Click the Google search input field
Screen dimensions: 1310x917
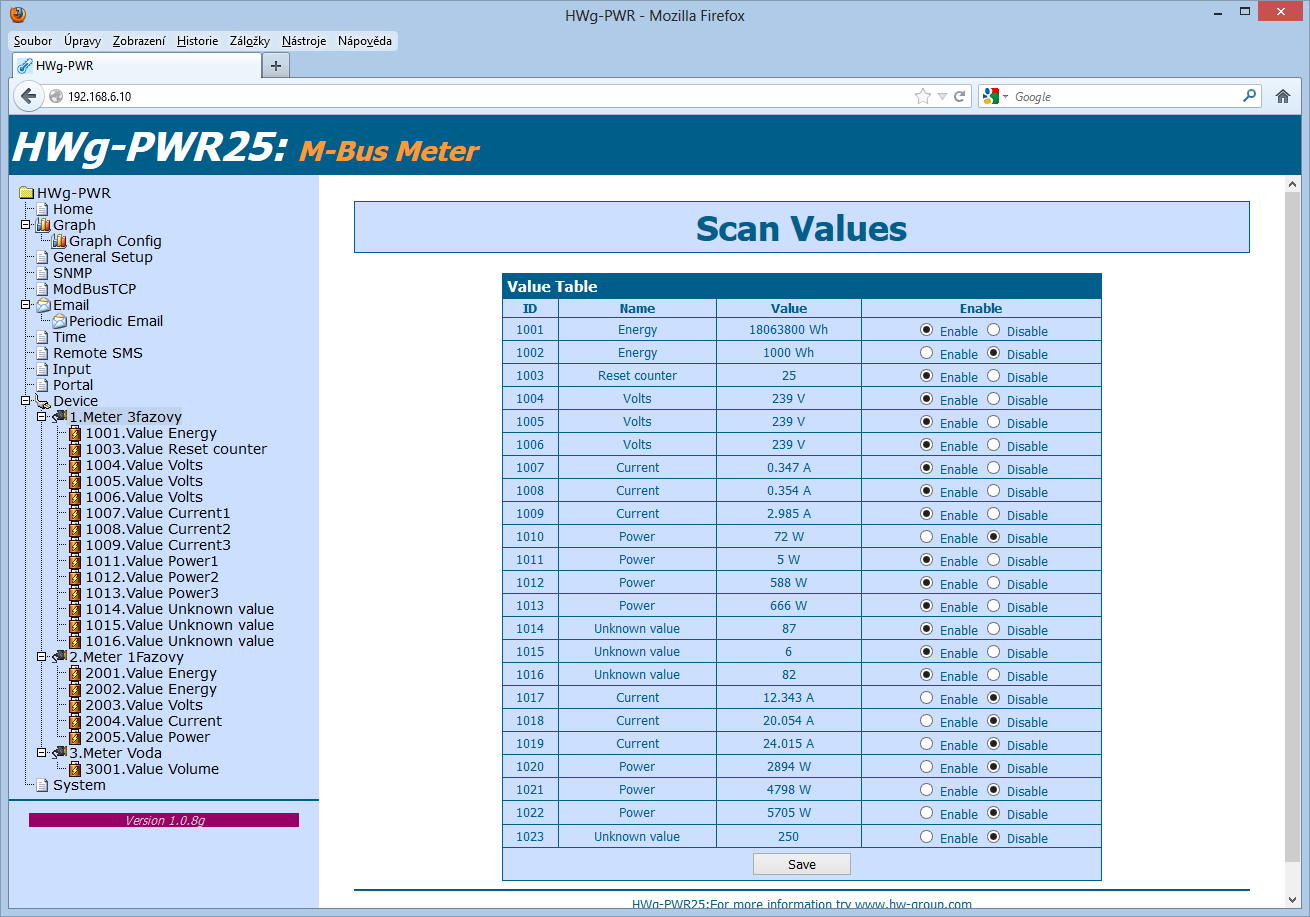pyautogui.click(x=1126, y=97)
